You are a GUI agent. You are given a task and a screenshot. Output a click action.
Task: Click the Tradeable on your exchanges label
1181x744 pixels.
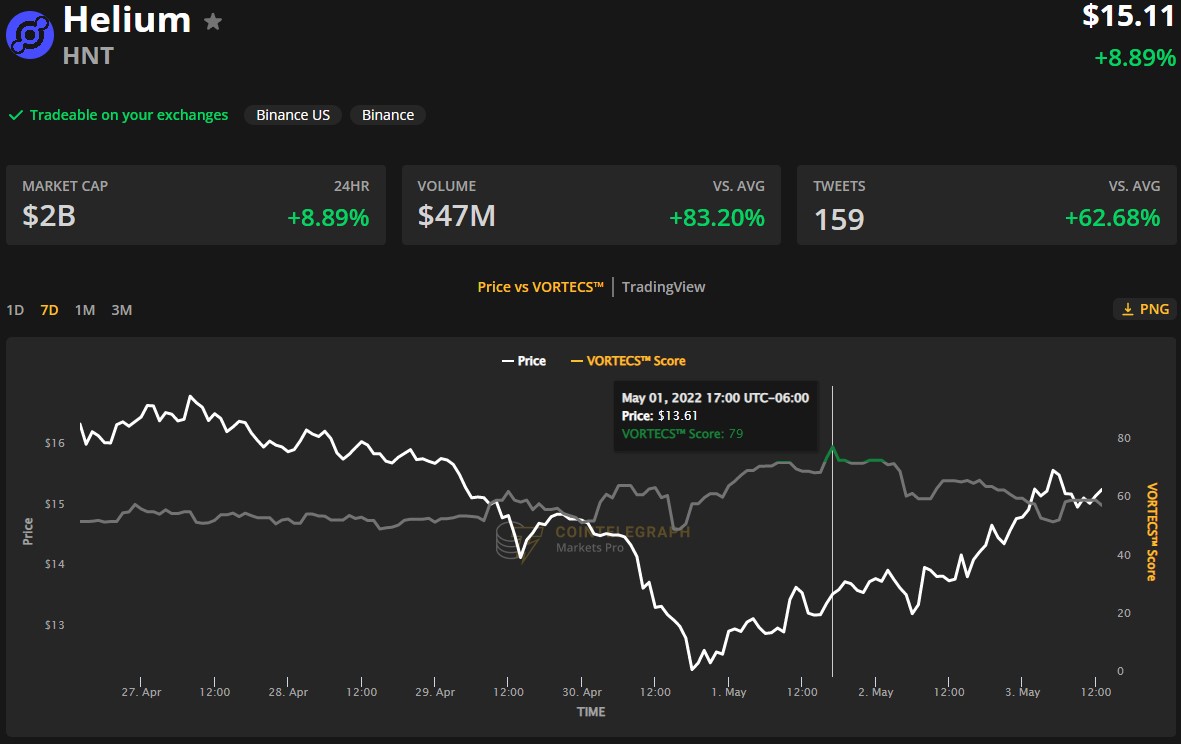[129, 115]
